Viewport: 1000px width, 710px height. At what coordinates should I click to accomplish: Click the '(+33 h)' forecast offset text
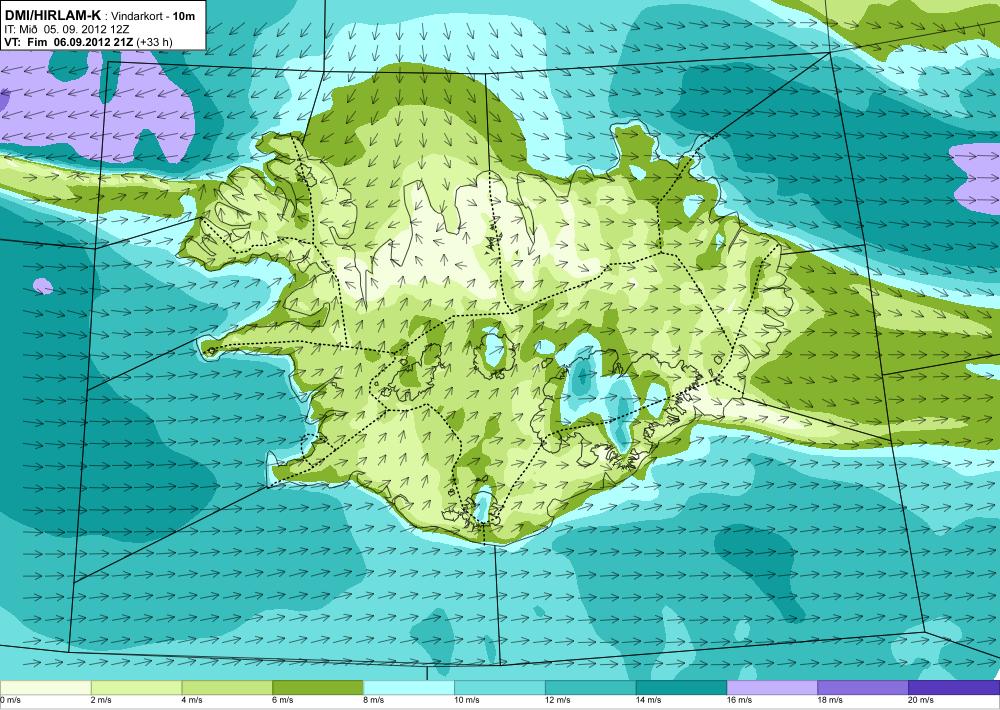[x=154, y=42]
